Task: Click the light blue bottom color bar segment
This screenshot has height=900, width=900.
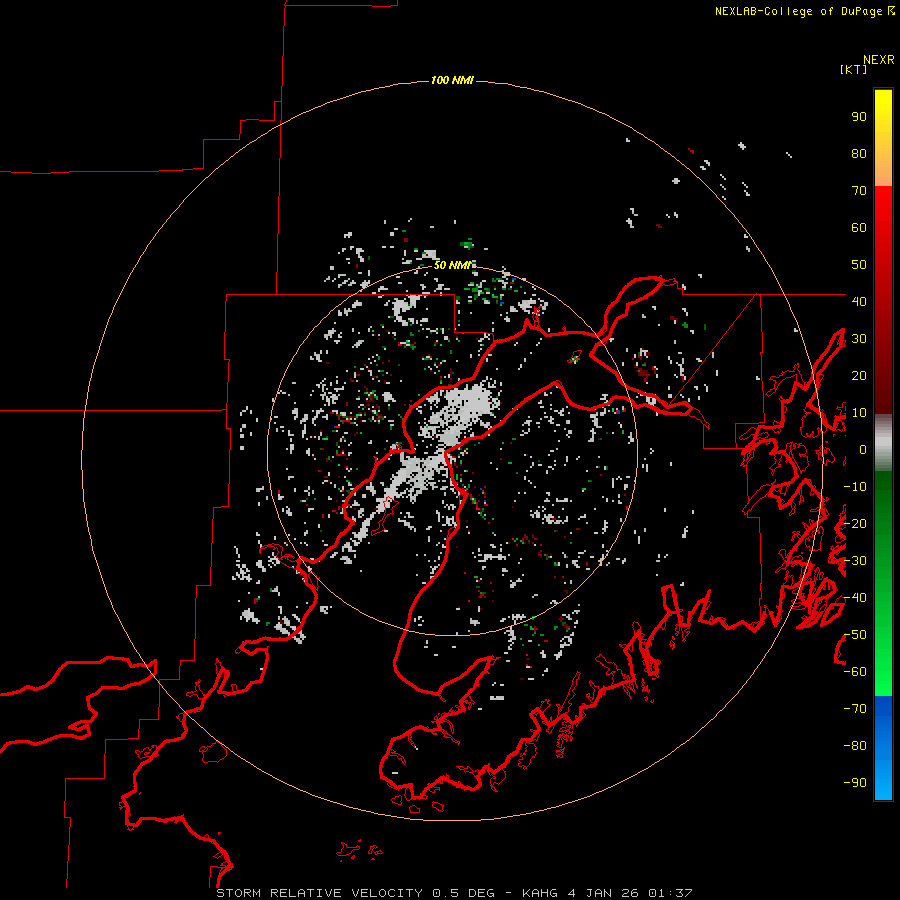Action: point(883,783)
